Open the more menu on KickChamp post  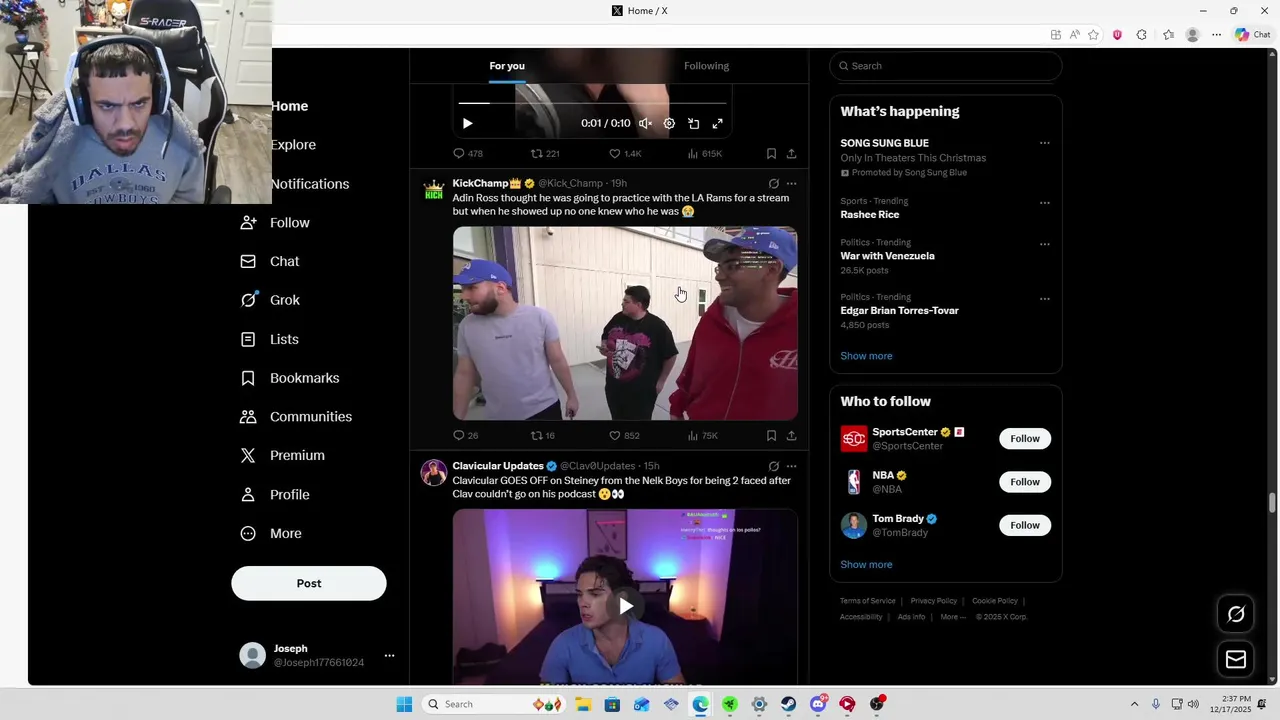coord(791,184)
